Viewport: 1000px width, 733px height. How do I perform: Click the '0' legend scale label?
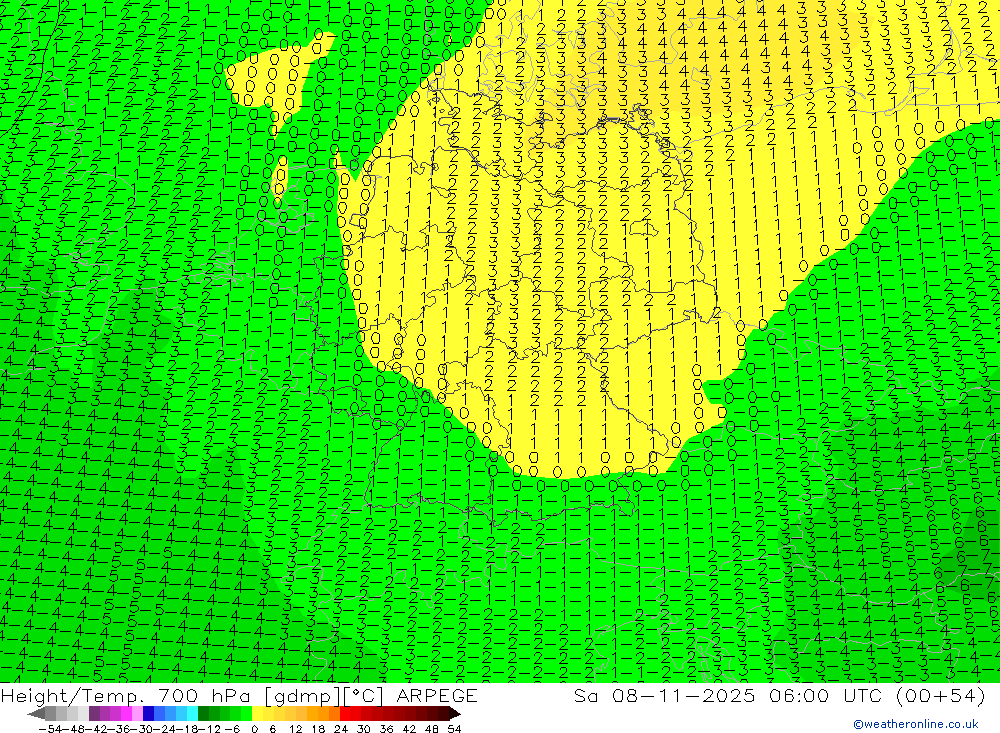tap(254, 729)
